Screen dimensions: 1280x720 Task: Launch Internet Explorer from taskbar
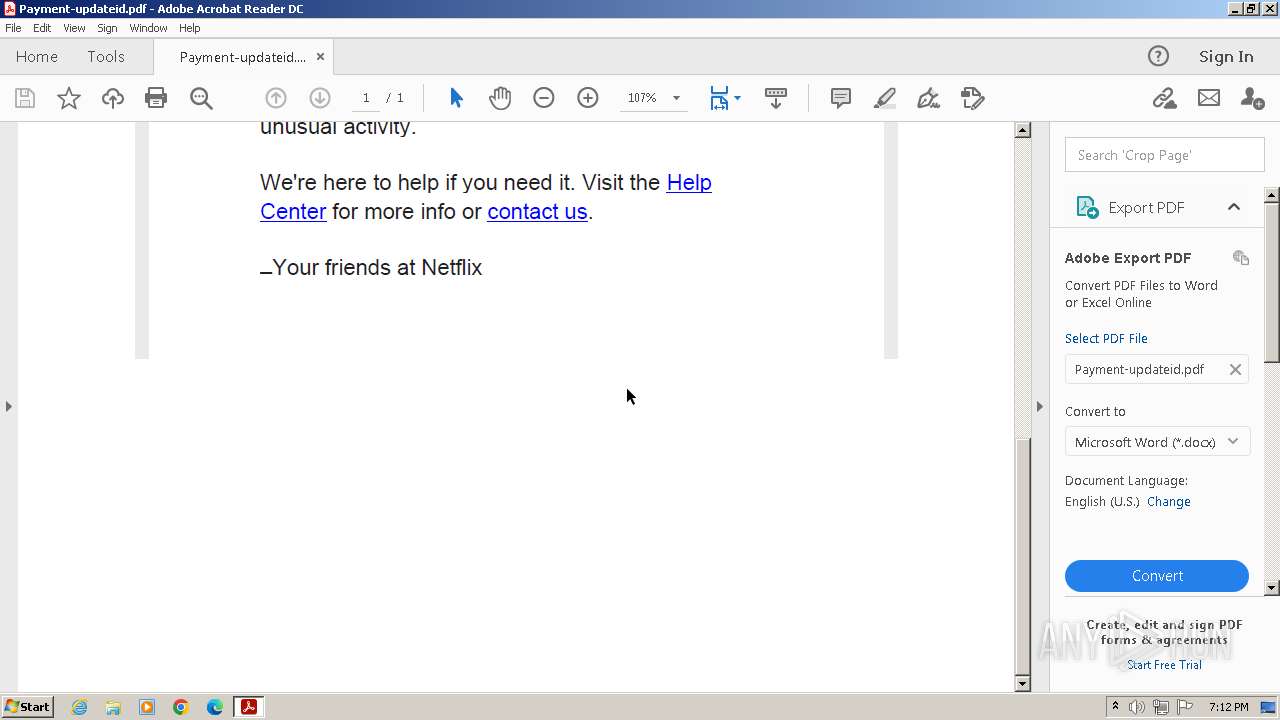[80, 707]
